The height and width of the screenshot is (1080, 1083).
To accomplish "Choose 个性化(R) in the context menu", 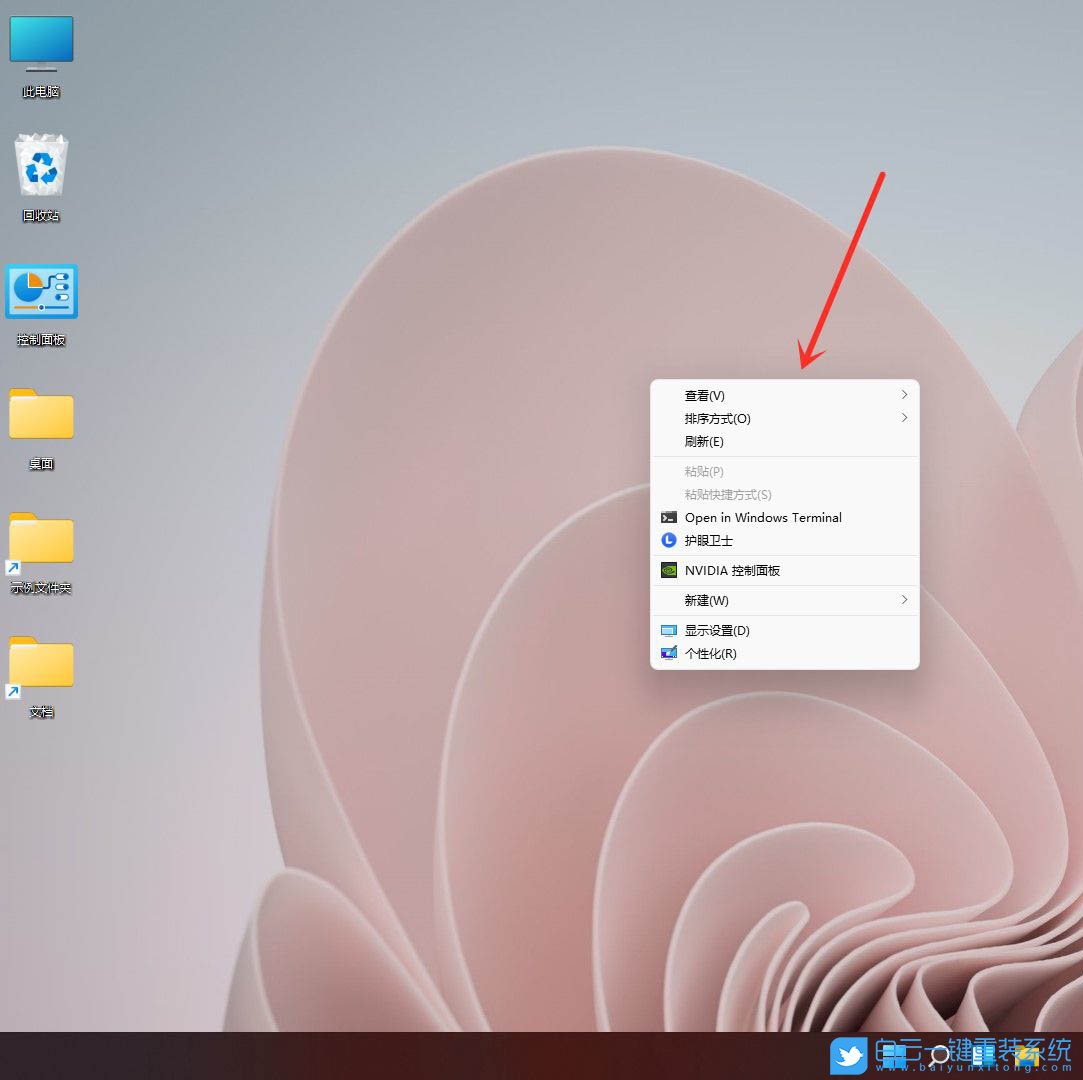I will pos(710,654).
